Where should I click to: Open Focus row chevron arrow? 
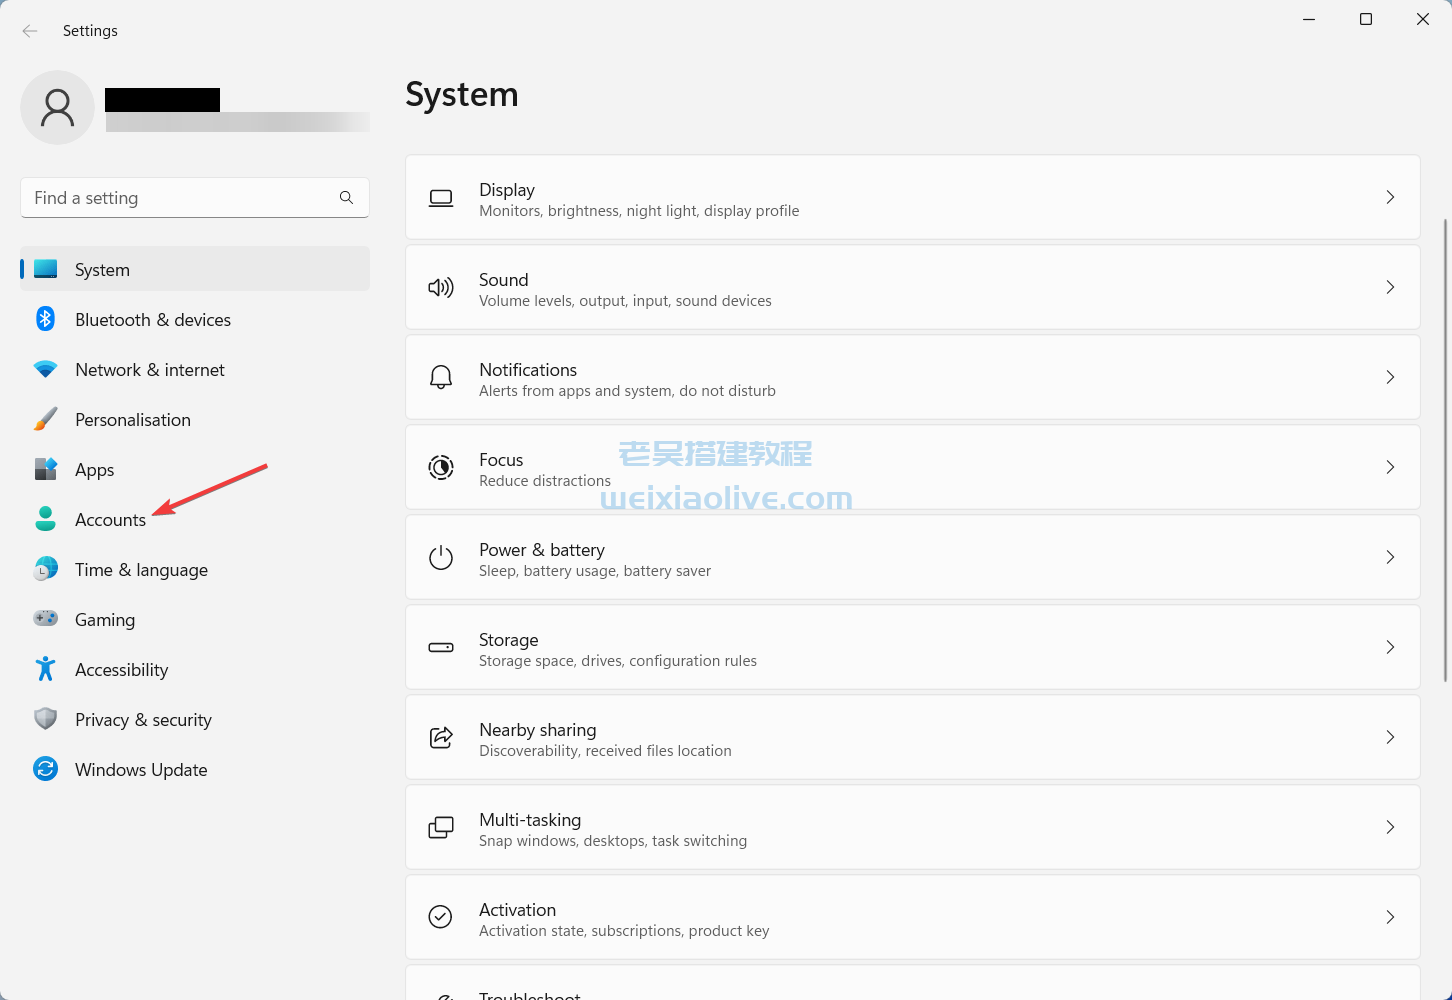[1390, 467]
